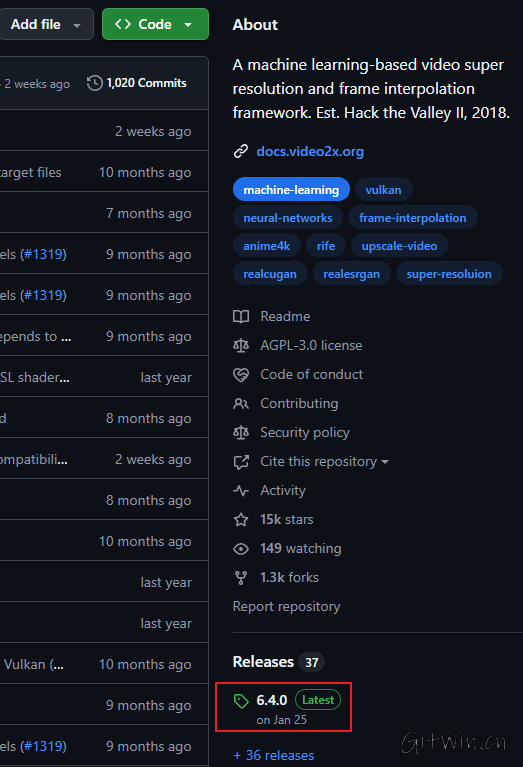Click the fork icon beside 1.3k forks
Image resolution: width=523 pixels, height=767 pixels.
pyautogui.click(x=241, y=578)
